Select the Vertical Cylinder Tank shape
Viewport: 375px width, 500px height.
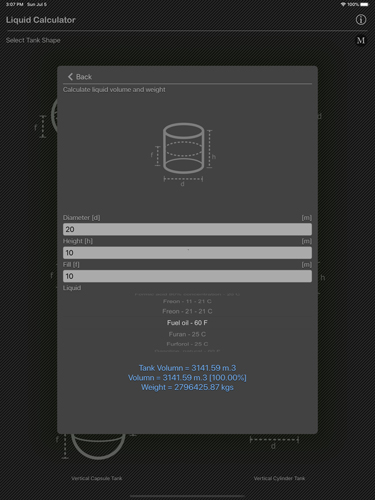coord(279,478)
